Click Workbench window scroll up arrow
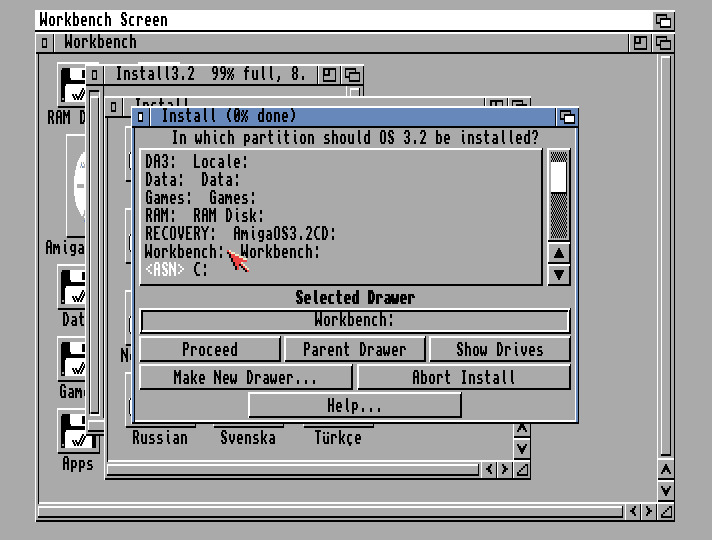The height and width of the screenshot is (540, 712). (x=666, y=470)
